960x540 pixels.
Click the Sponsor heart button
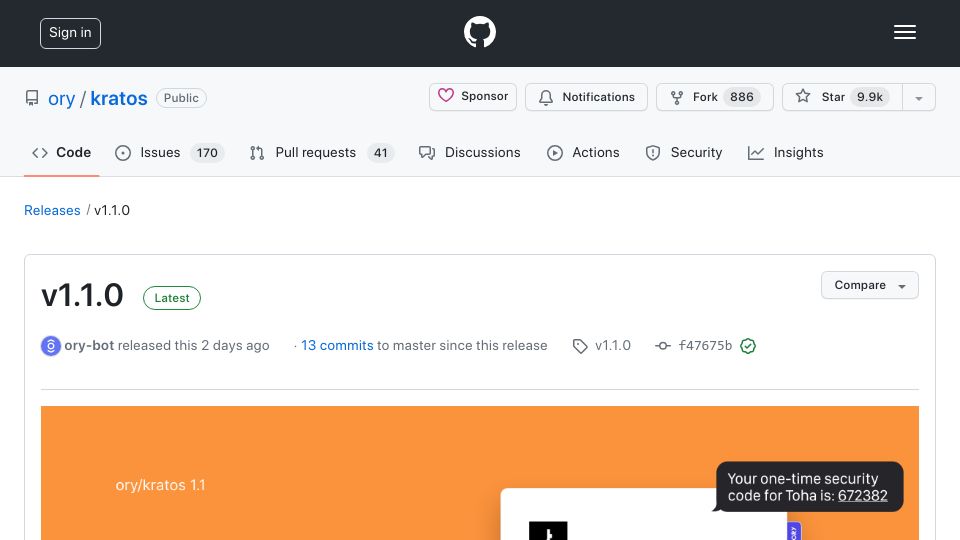[473, 97]
